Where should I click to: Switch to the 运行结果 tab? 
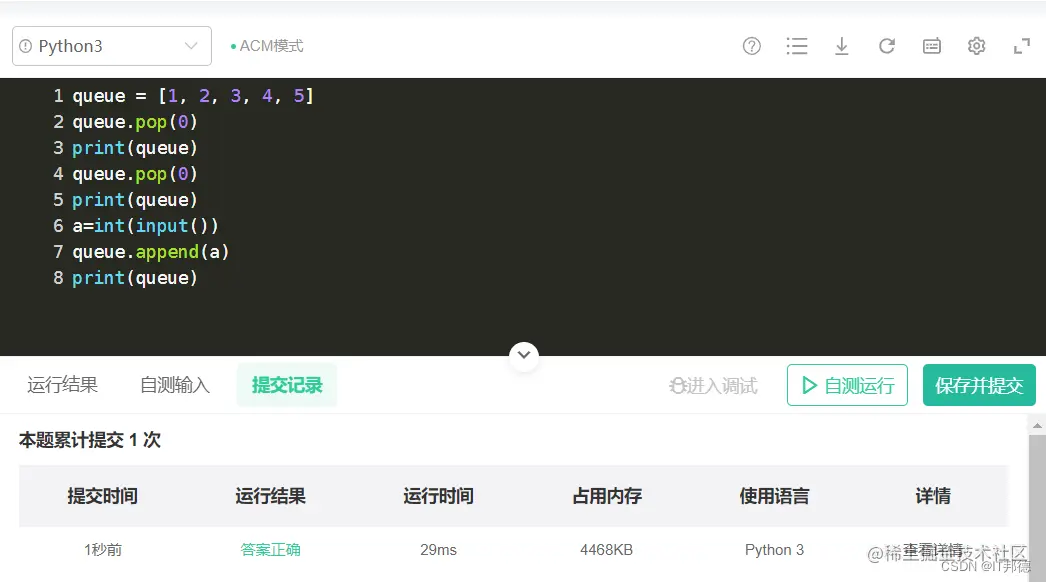[61, 385]
